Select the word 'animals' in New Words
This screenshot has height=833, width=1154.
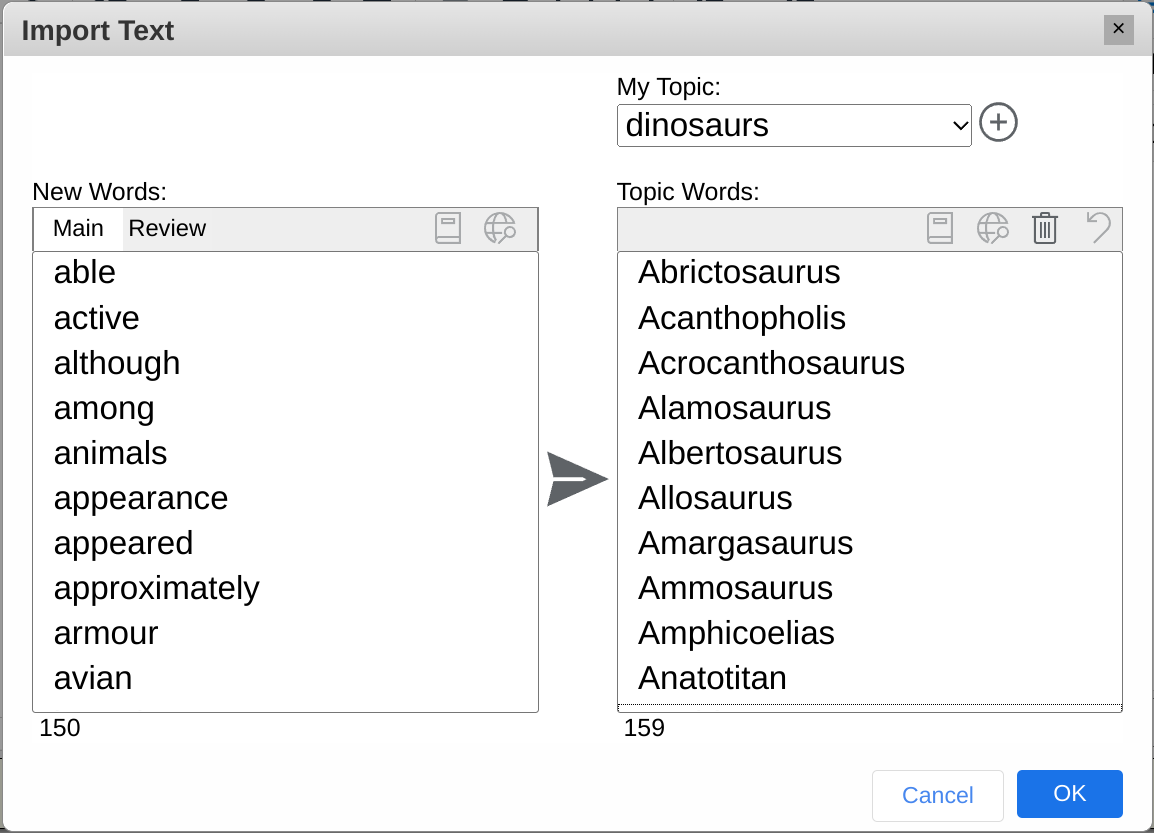click(x=286, y=453)
